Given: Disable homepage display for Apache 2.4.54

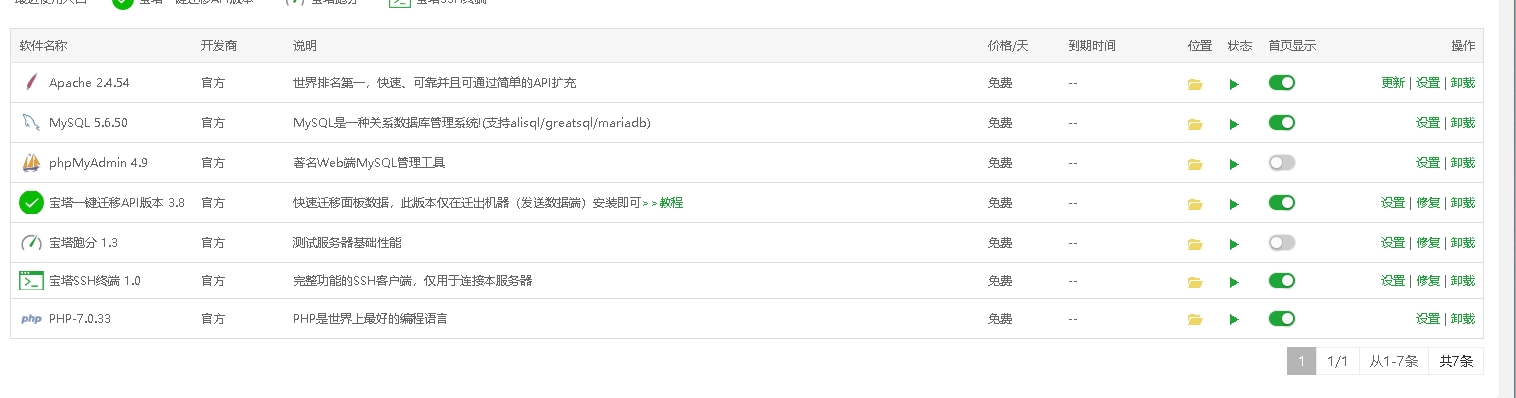Looking at the screenshot, I should (1281, 82).
